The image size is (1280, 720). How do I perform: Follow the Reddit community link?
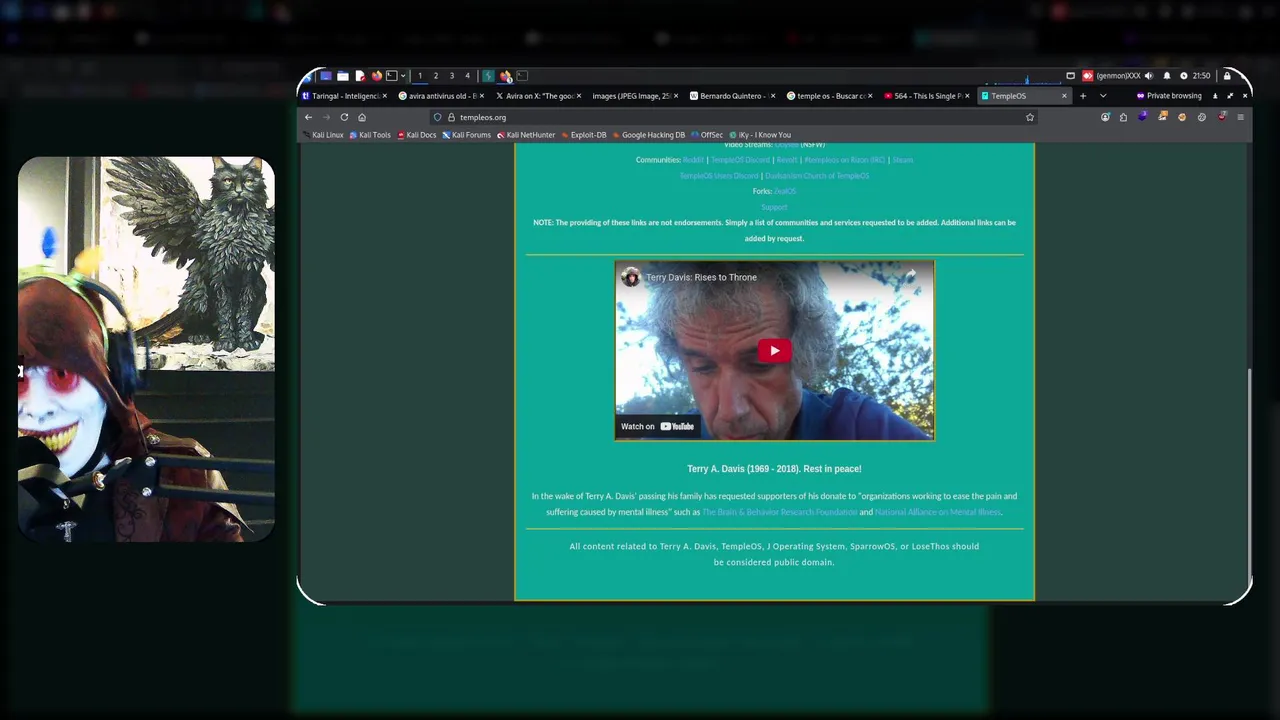coord(693,160)
